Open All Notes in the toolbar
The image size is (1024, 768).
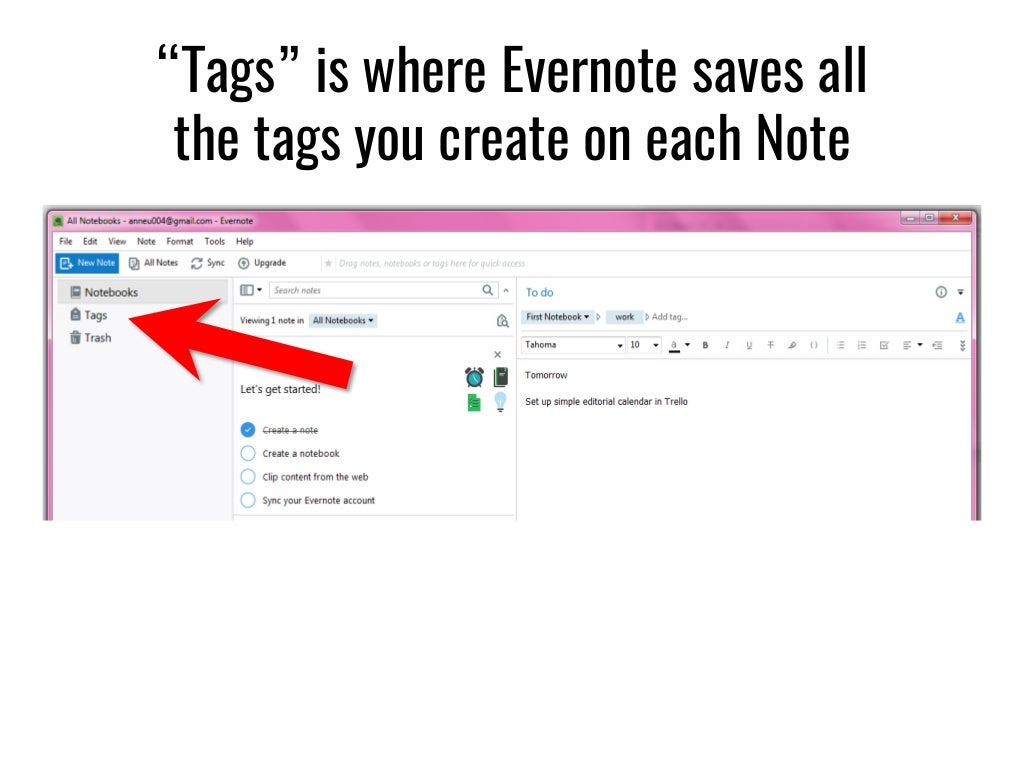(x=153, y=263)
